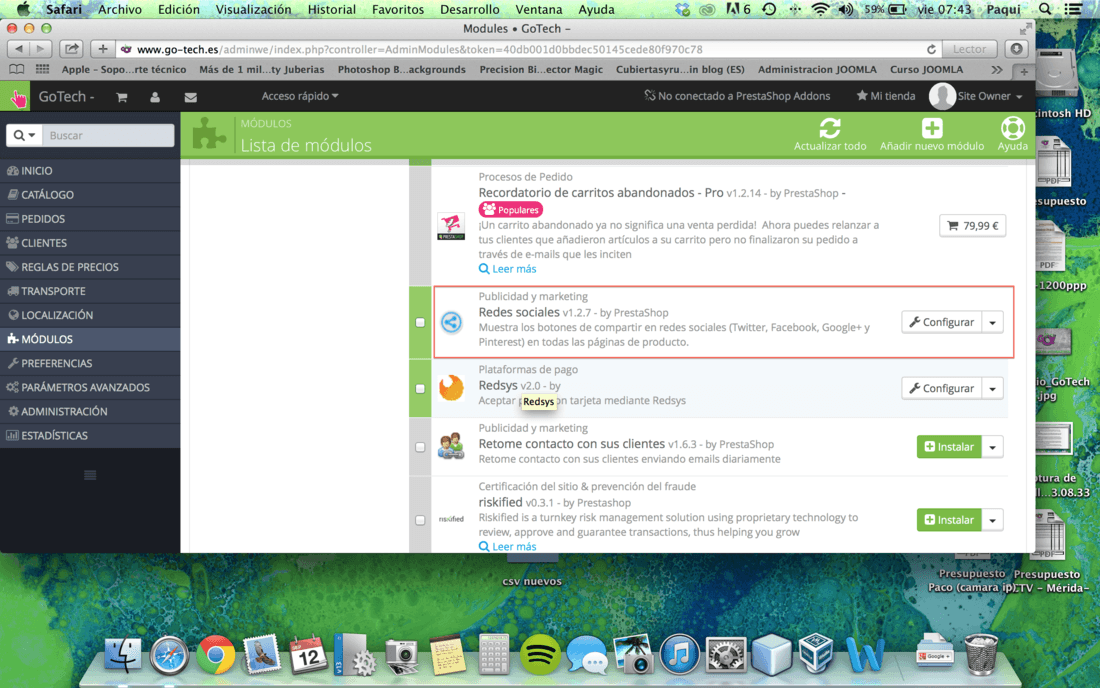Open the search filter dropdown
The width and height of the screenshot is (1100, 688).
[24, 135]
